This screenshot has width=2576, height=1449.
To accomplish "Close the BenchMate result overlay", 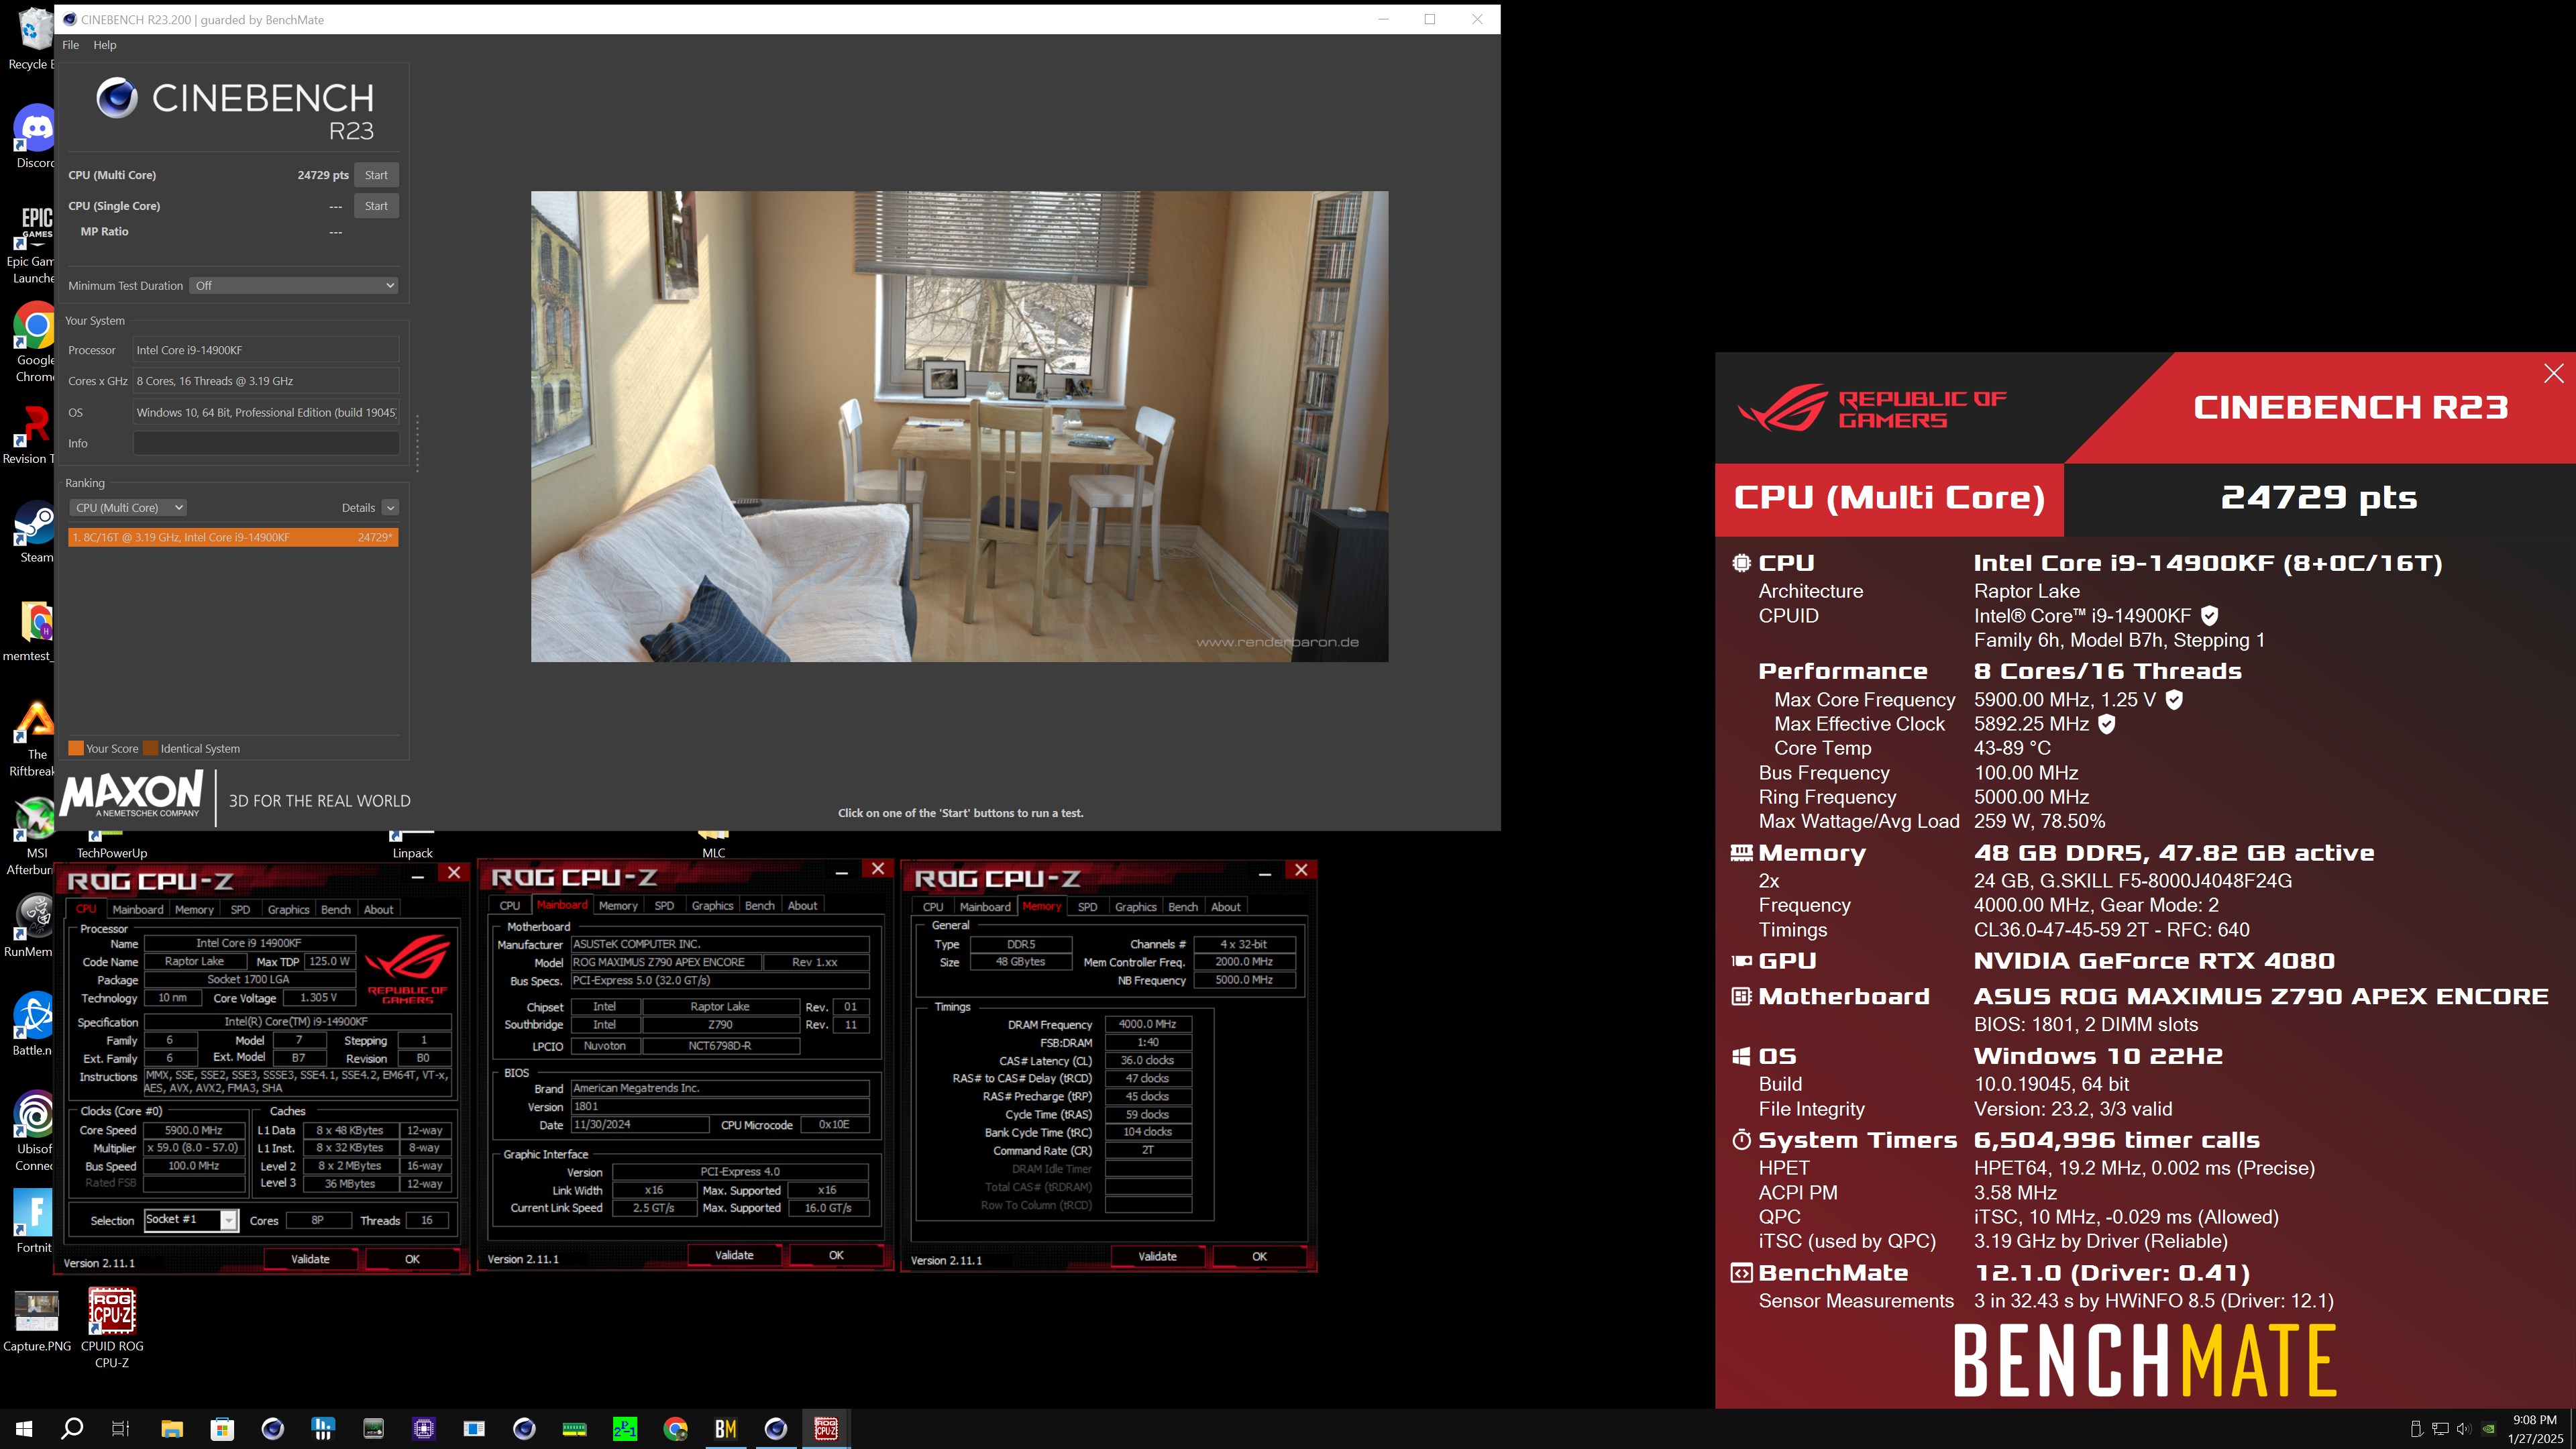I will click(x=2553, y=373).
